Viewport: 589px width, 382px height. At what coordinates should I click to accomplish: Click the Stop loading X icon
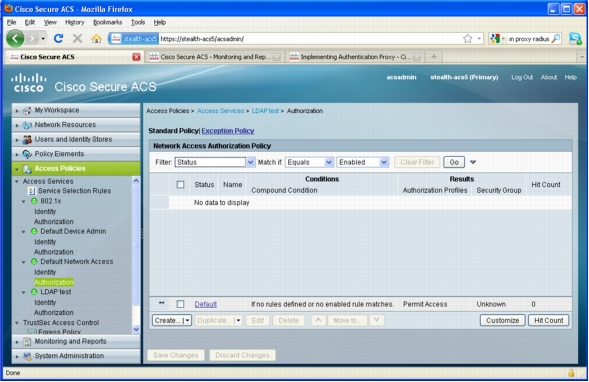pyautogui.click(x=77, y=38)
